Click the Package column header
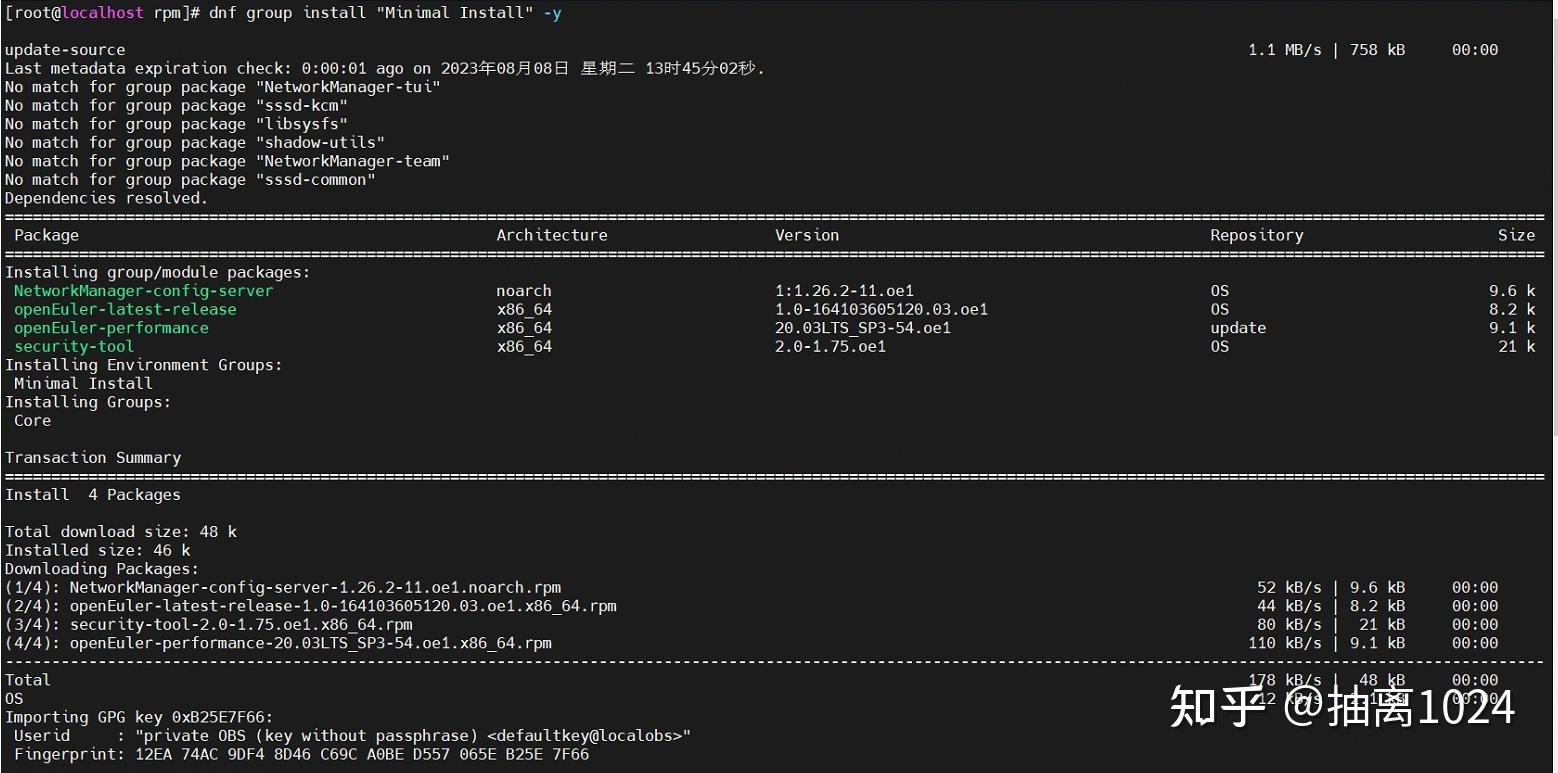The width and height of the screenshot is (1558, 773). (46, 235)
